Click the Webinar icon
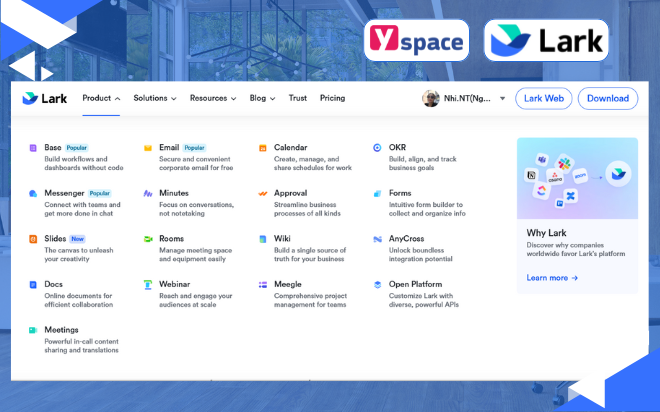This screenshot has width=660, height=412. 148,284
